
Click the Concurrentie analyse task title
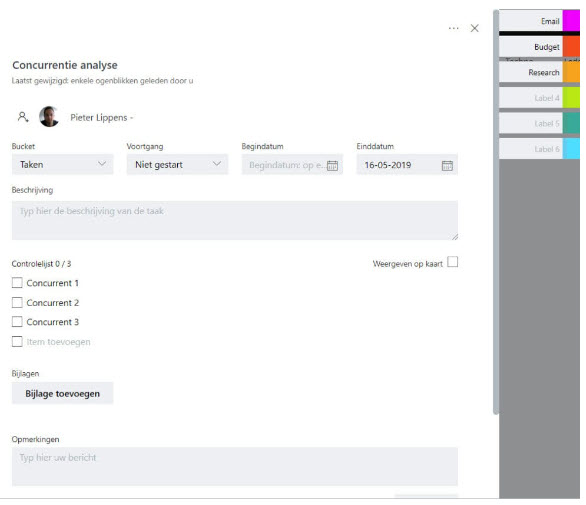tap(65, 65)
